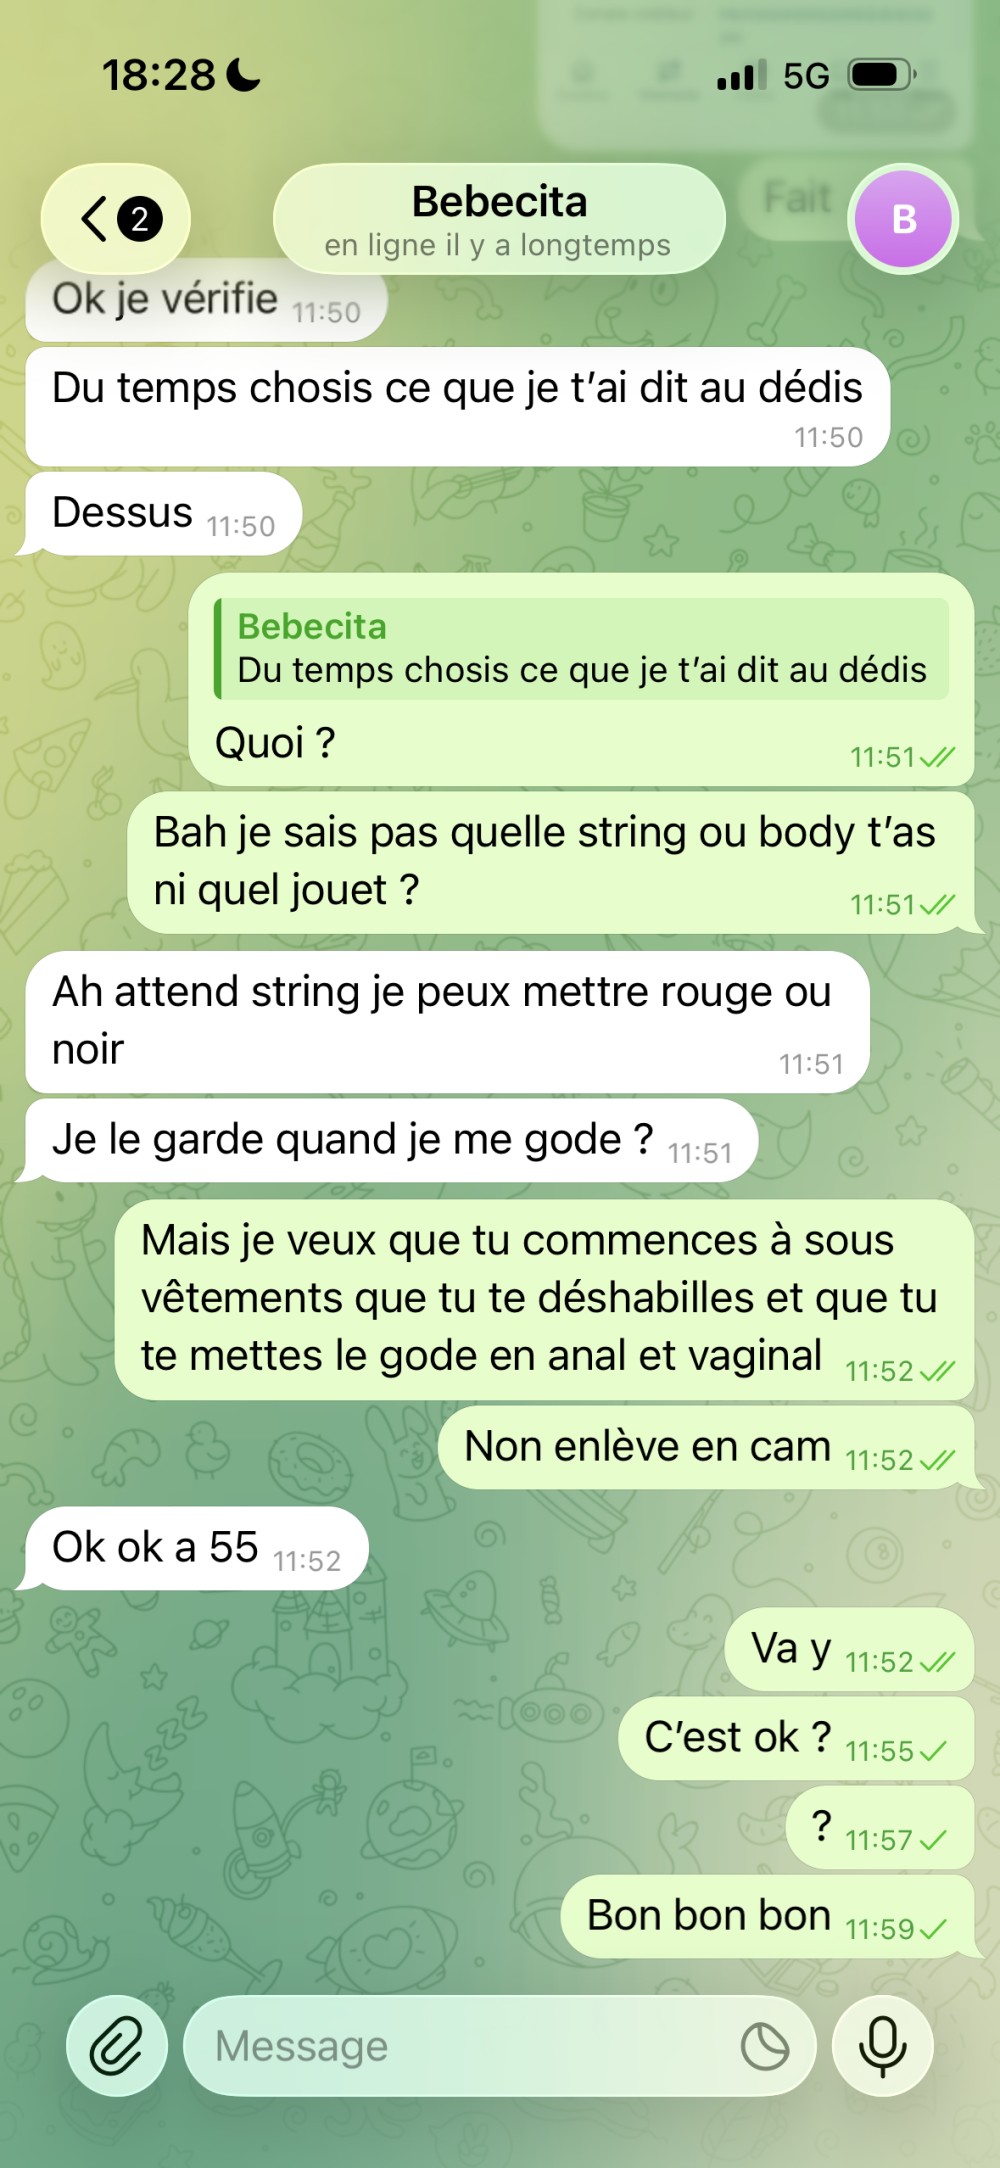
Task: Tap the sticker icon inside the message field
Action: click(765, 2046)
